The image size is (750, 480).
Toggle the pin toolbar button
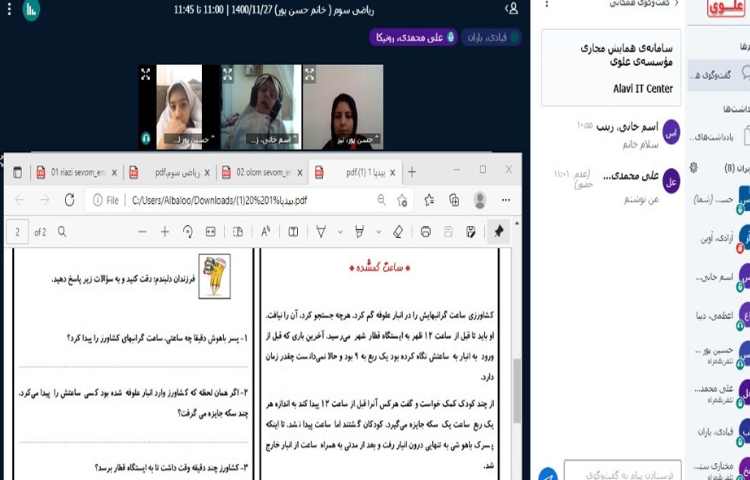click(499, 232)
